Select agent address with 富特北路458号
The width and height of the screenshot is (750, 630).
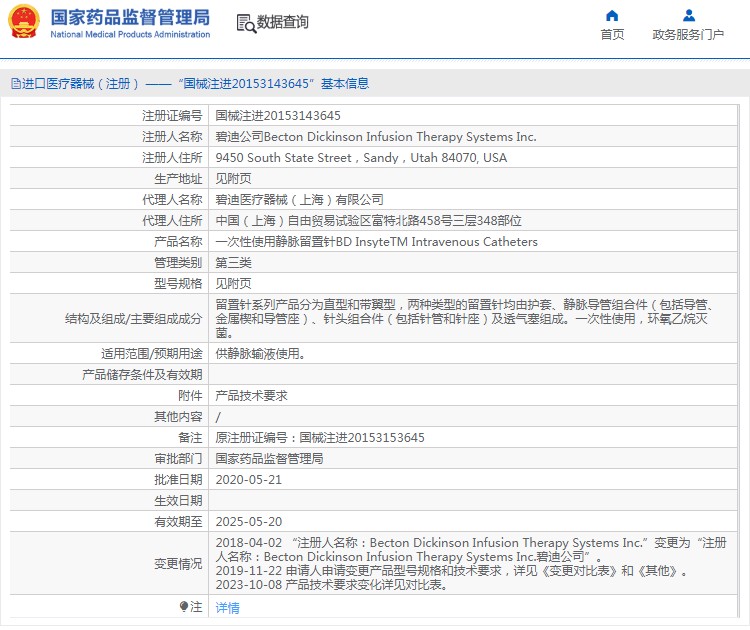(368, 221)
